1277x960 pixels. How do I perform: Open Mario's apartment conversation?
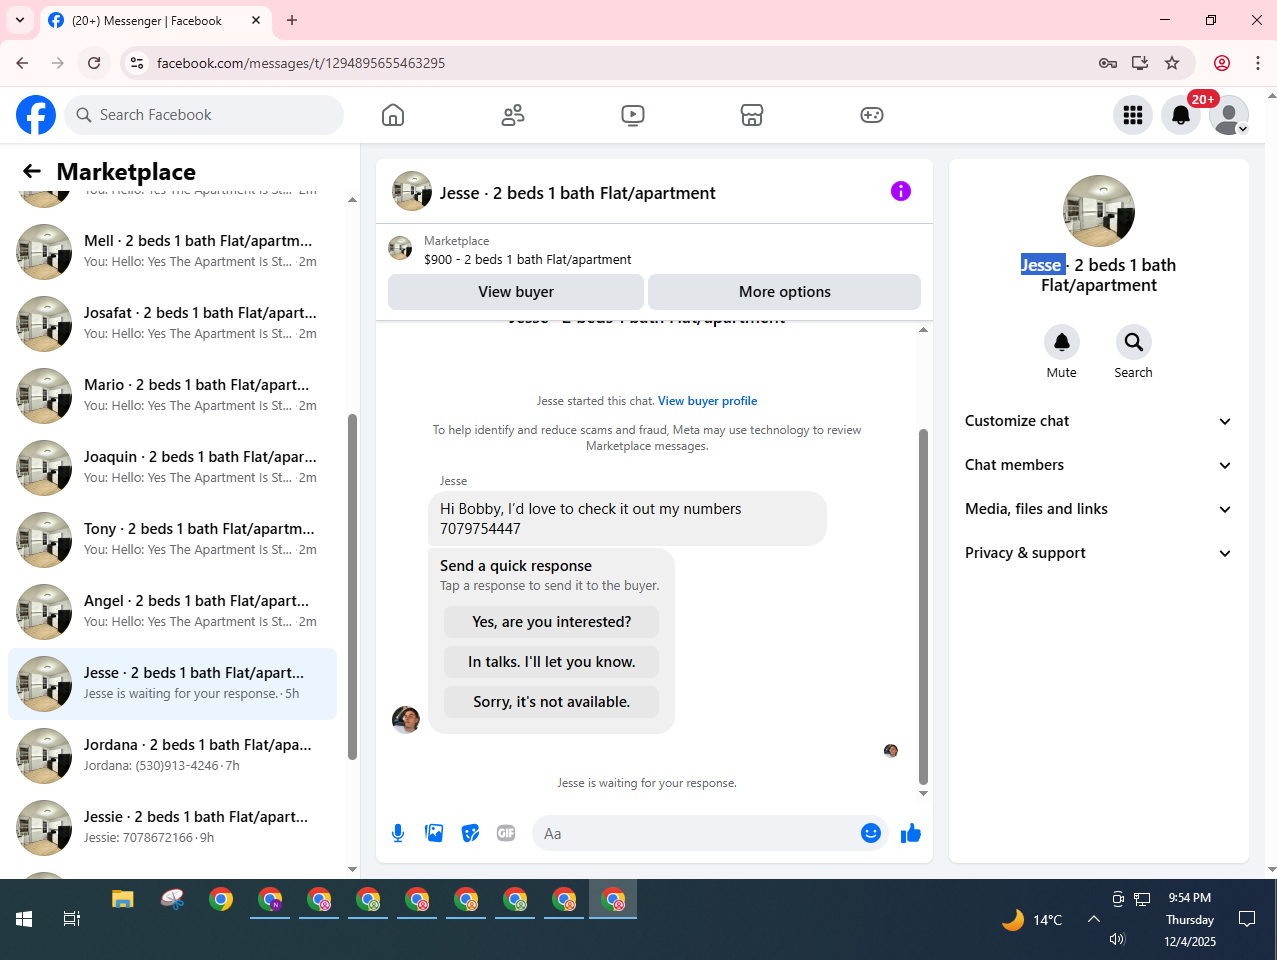(x=172, y=395)
